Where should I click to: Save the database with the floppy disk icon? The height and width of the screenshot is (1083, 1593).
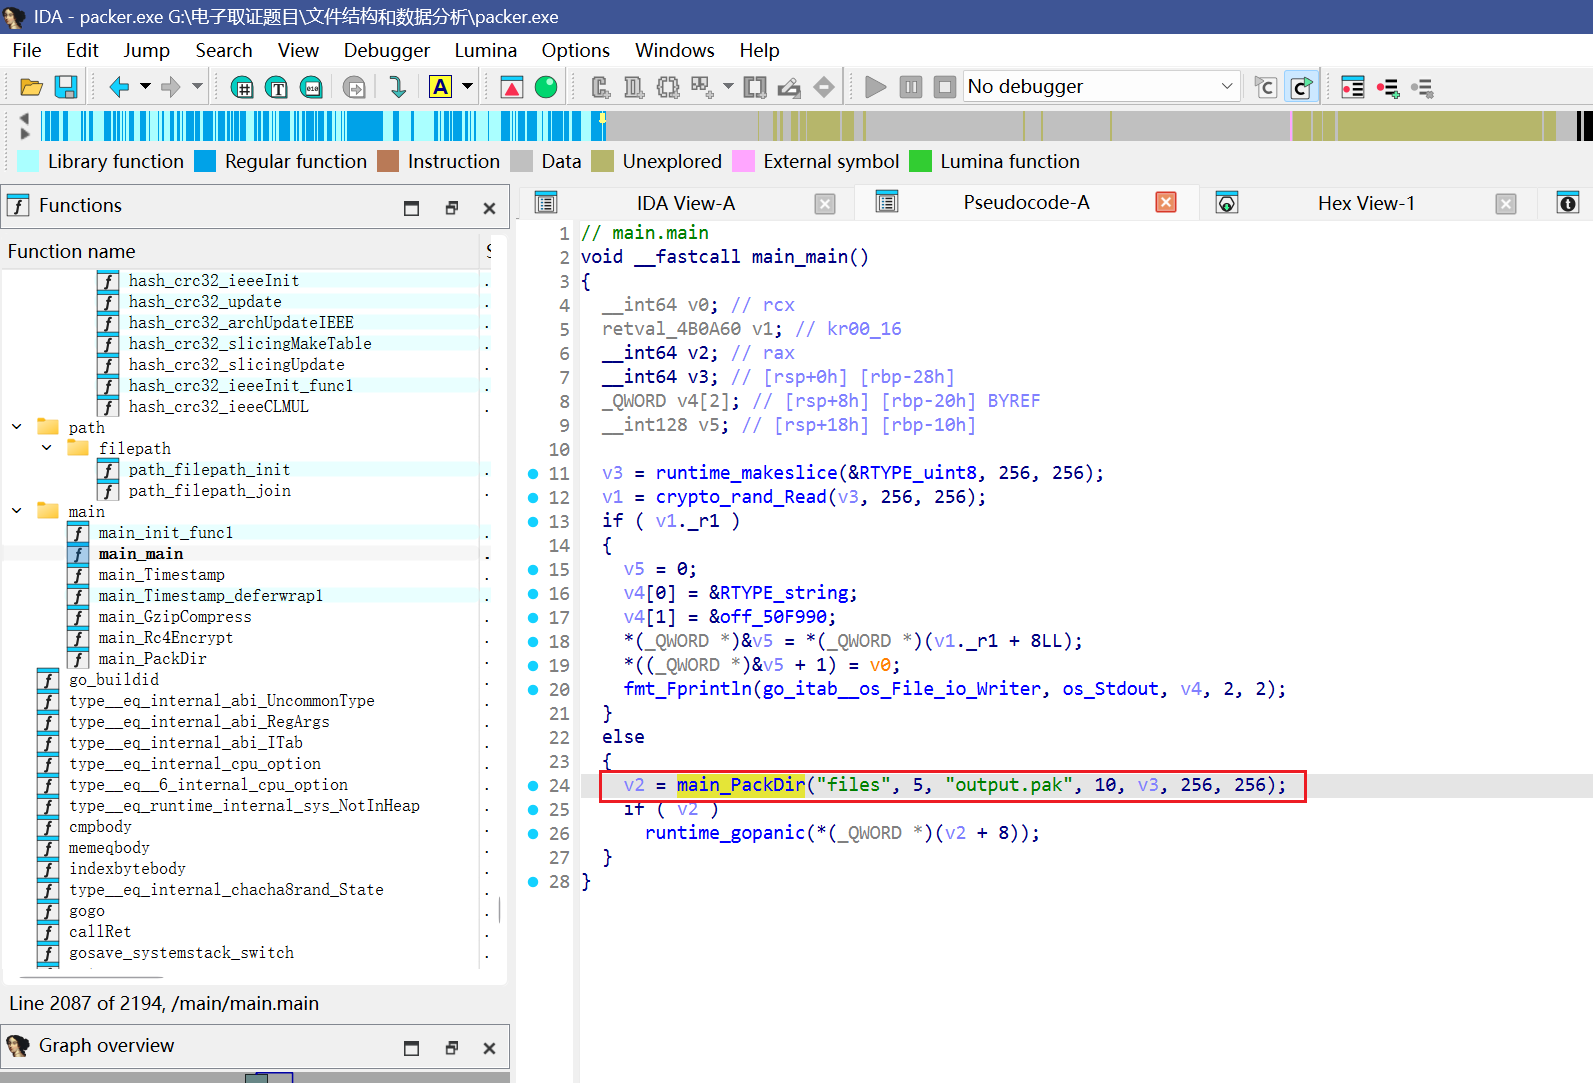66,87
